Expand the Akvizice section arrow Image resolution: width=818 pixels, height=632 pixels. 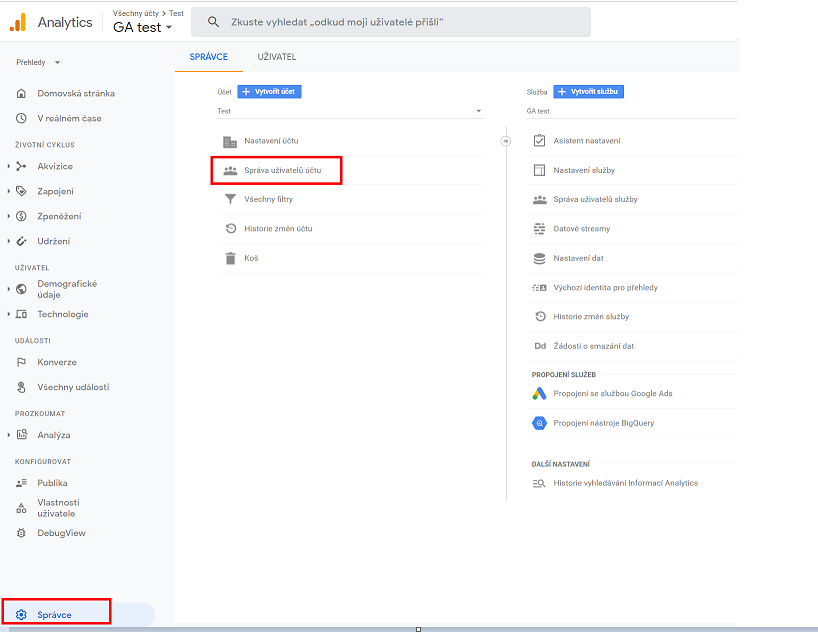[x=9, y=166]
